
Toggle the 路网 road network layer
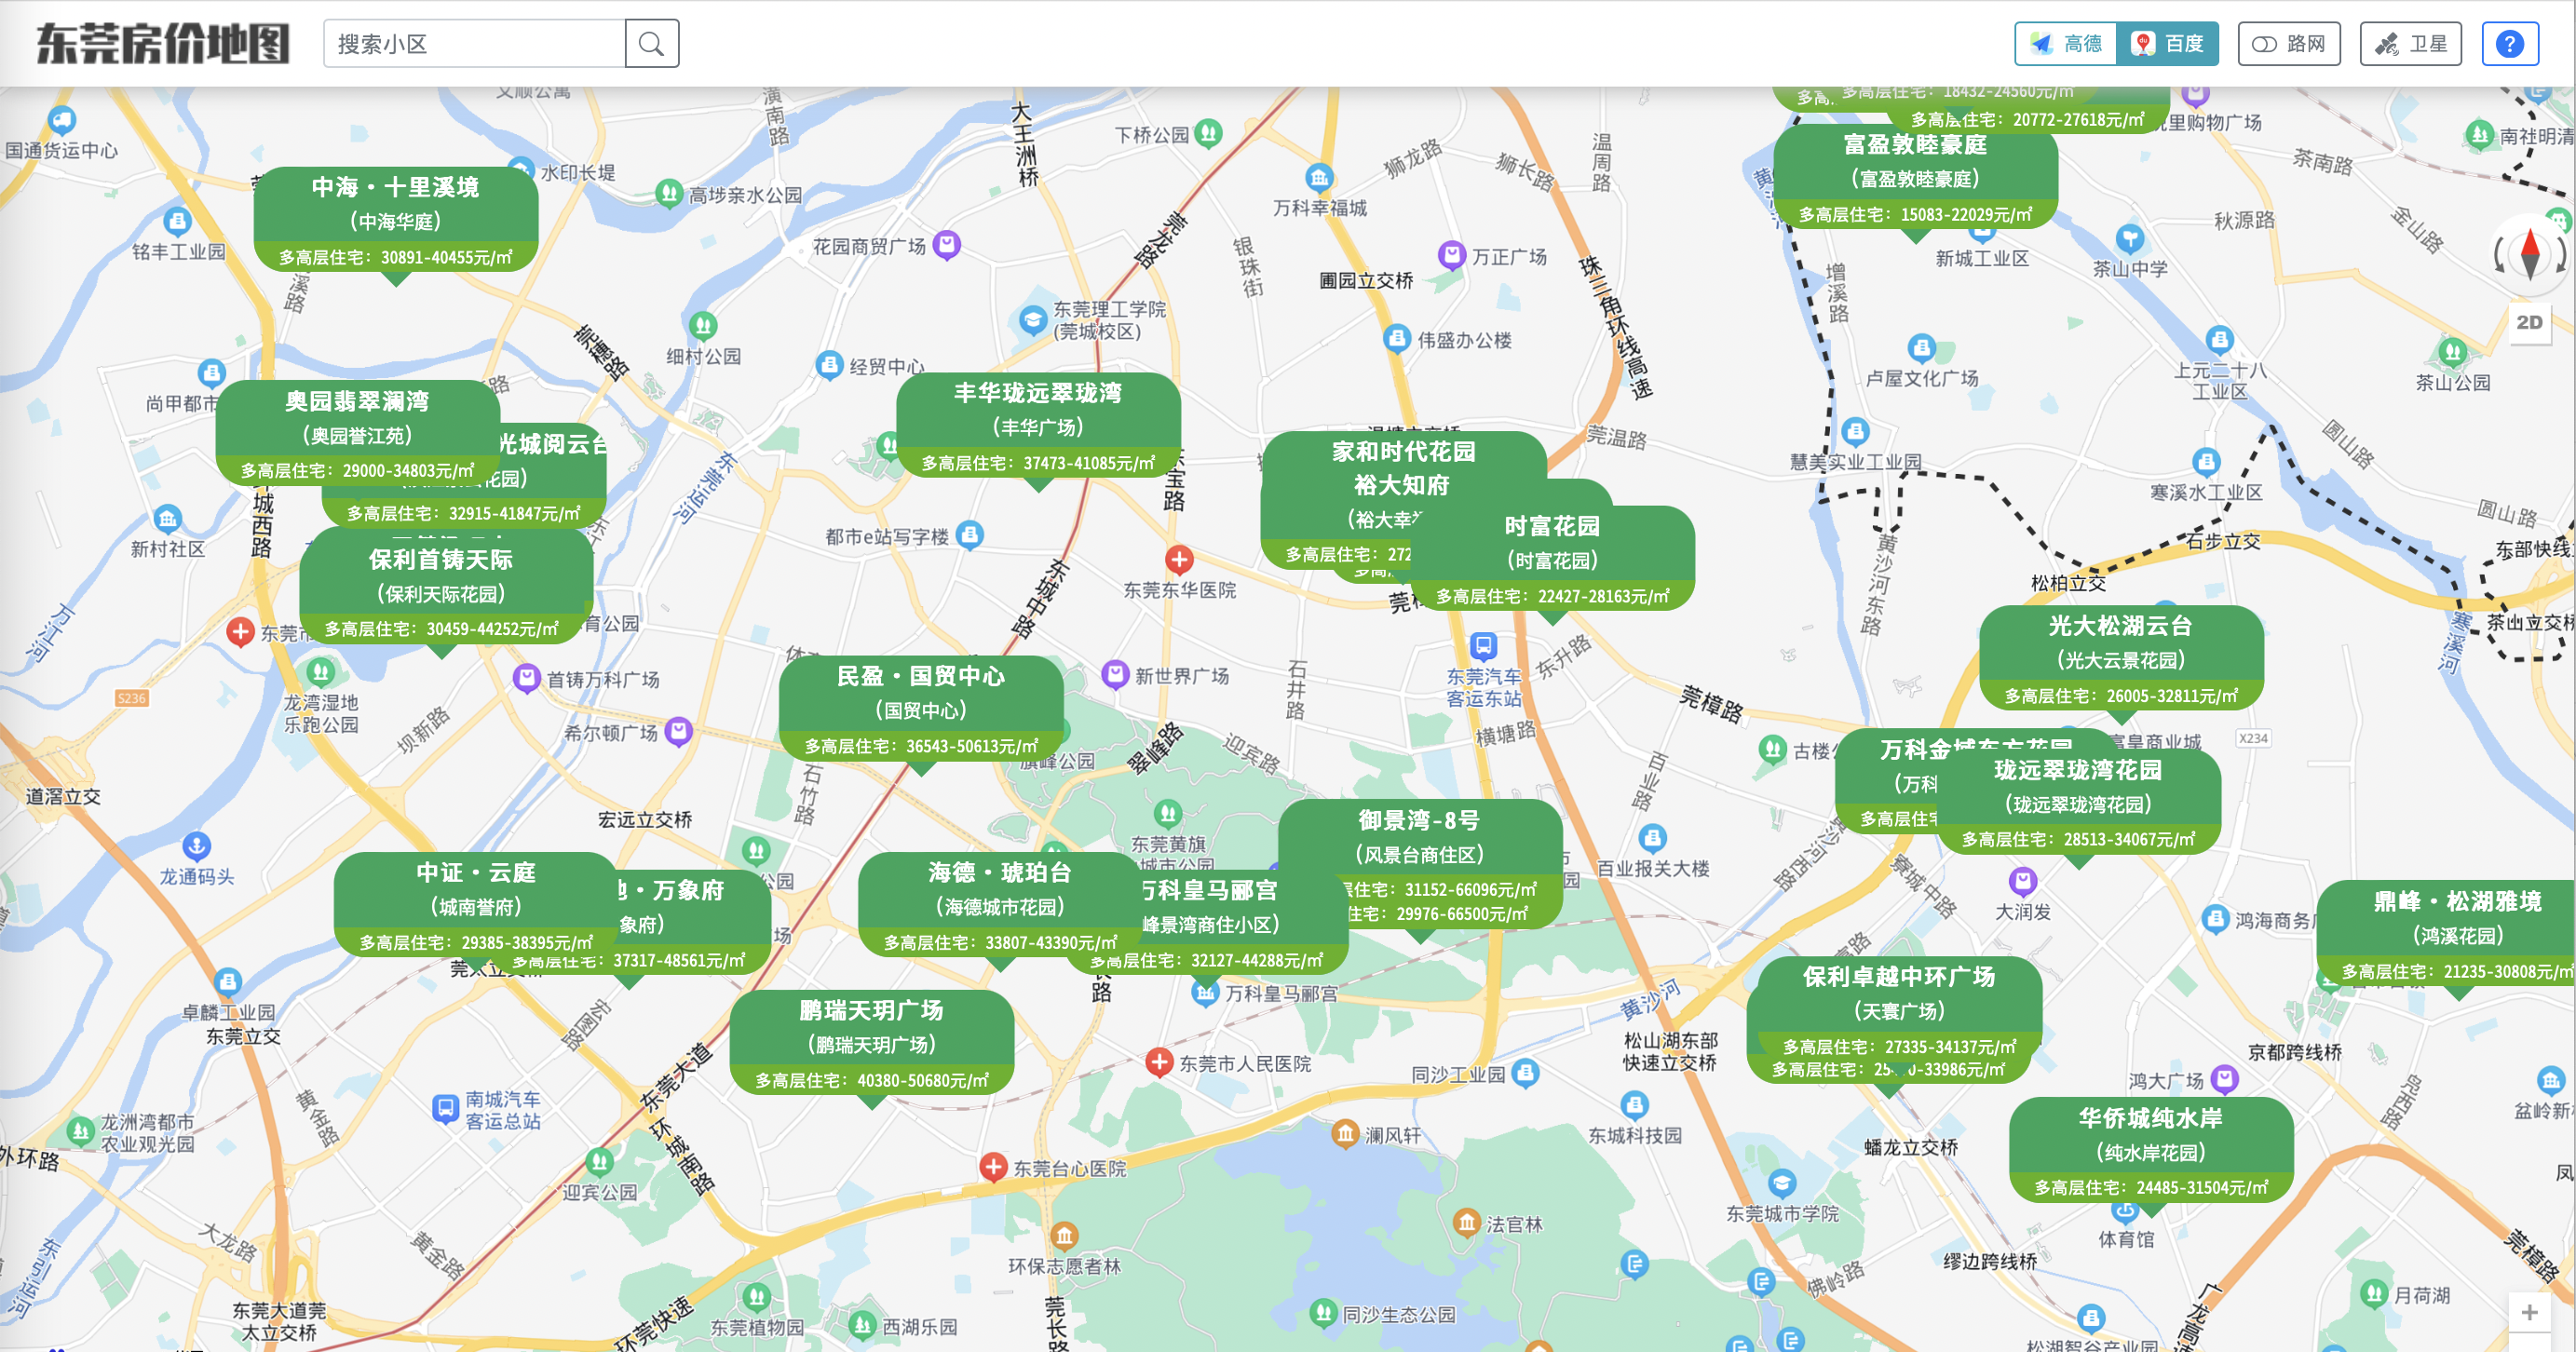[x=2288, y=44]
